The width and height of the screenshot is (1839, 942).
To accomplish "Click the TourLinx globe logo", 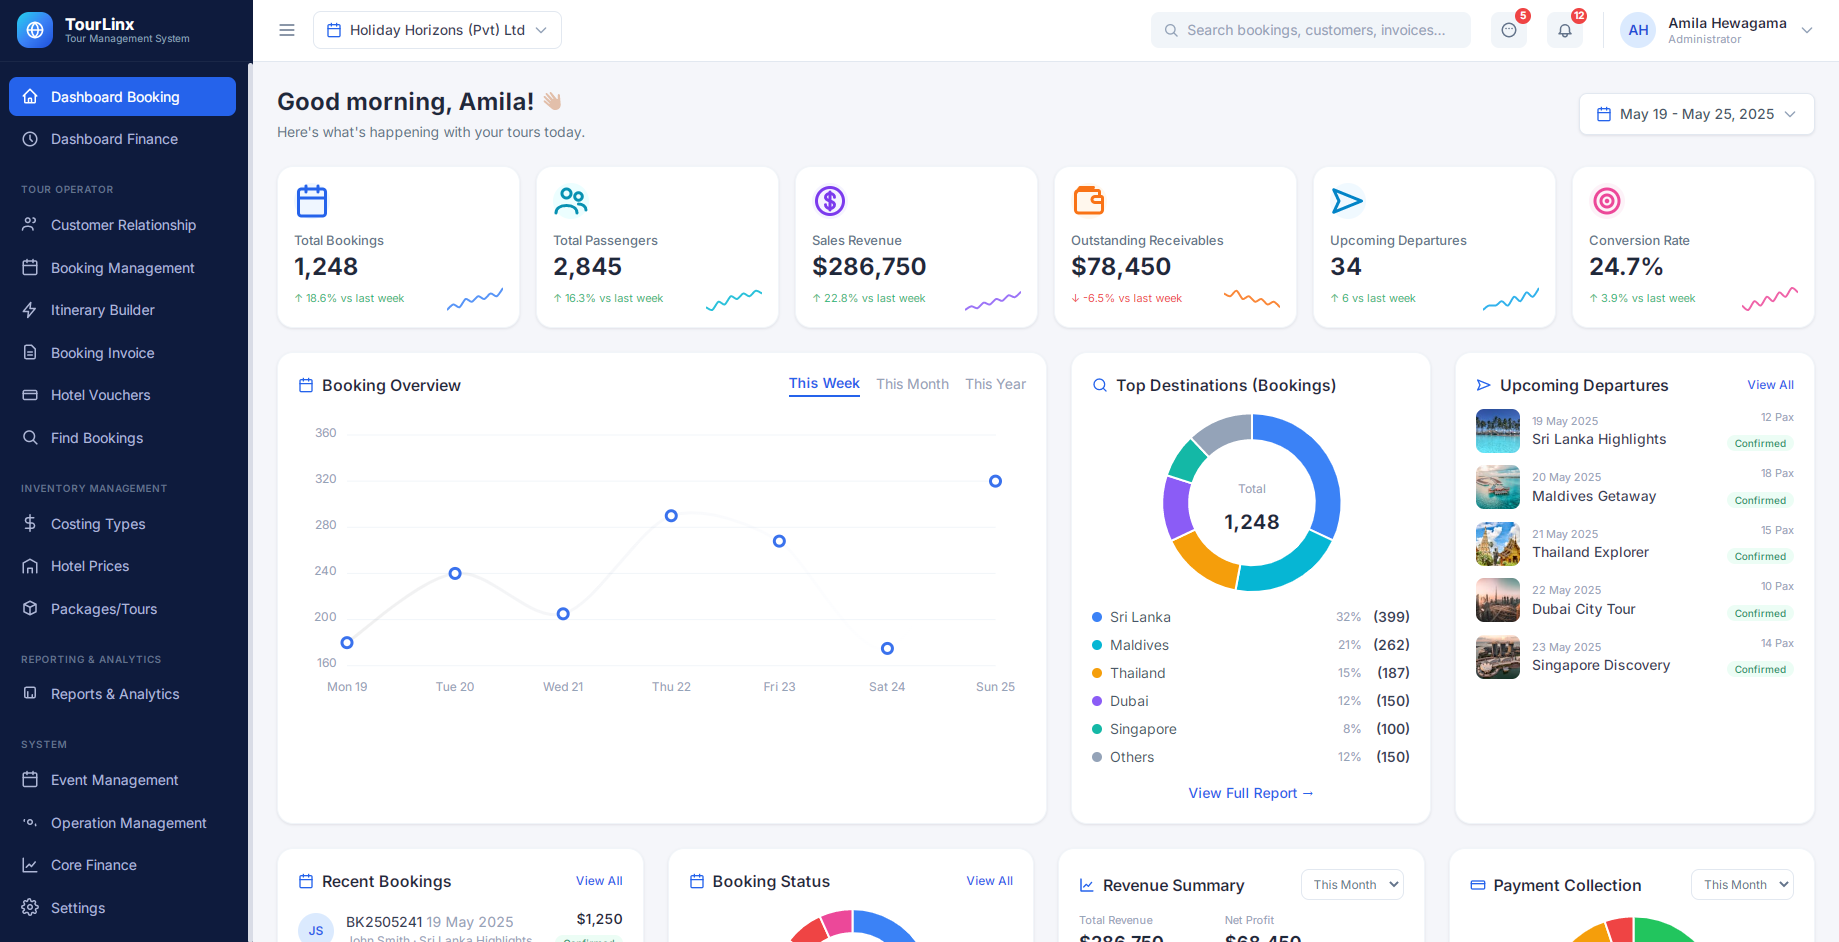I will (x=35, y=30).
